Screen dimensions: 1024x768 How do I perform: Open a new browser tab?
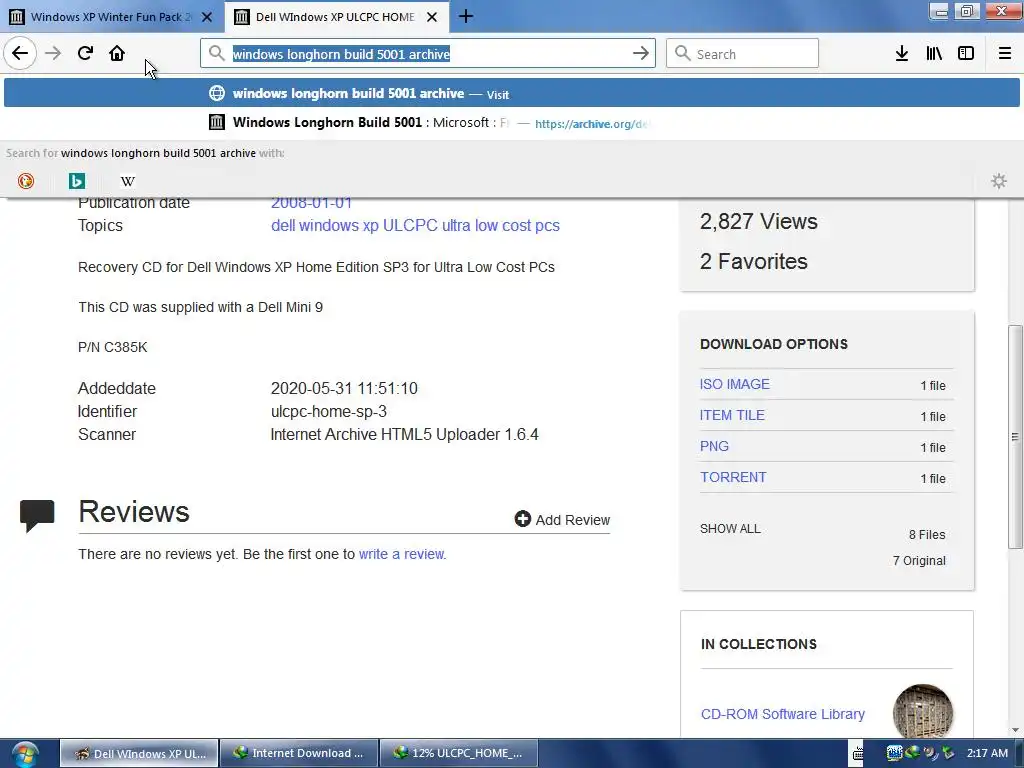tap(466, 16)
